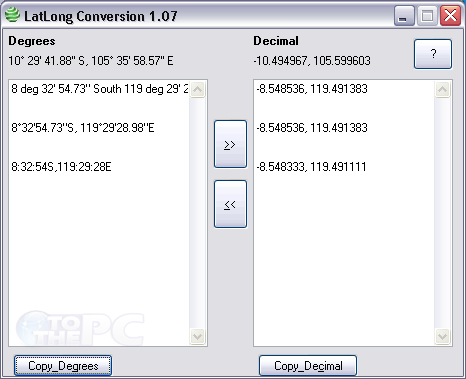
Task: Click the LatLong globe icon in title bar
Action: [x=12, y=15]
